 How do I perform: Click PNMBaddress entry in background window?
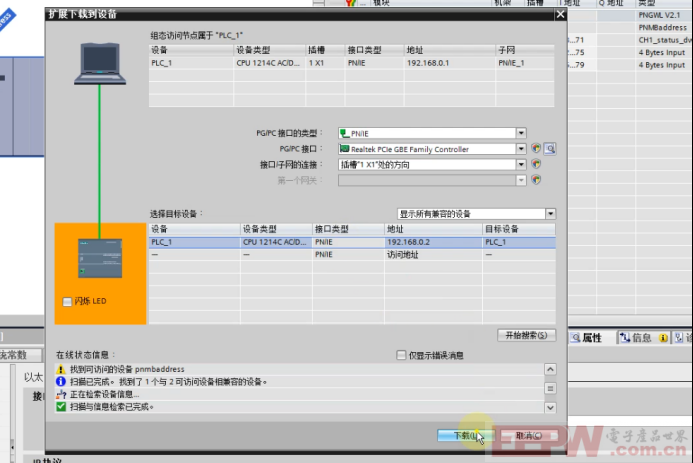point(662,27)
